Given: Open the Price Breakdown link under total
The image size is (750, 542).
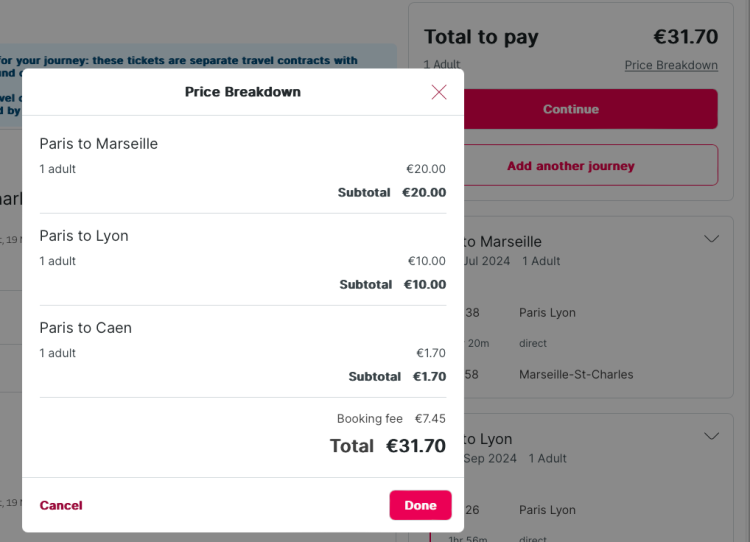Looking at the screenshot, I should point(671,65).
